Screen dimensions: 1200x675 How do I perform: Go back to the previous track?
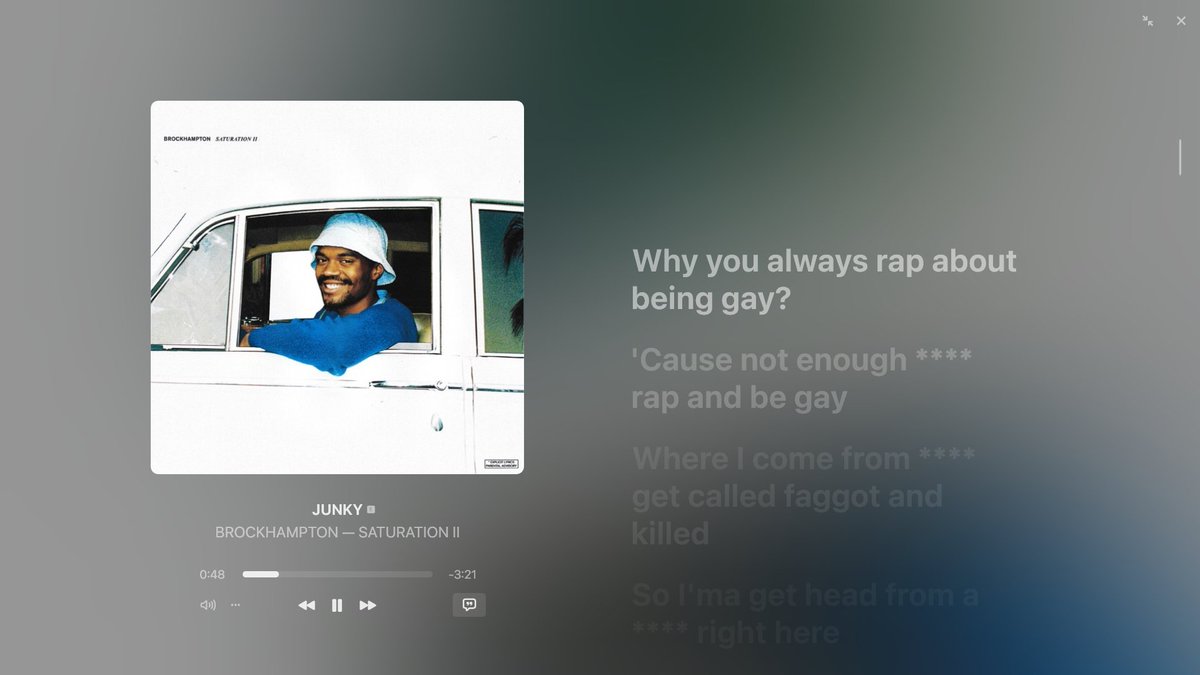pos(306,605)
